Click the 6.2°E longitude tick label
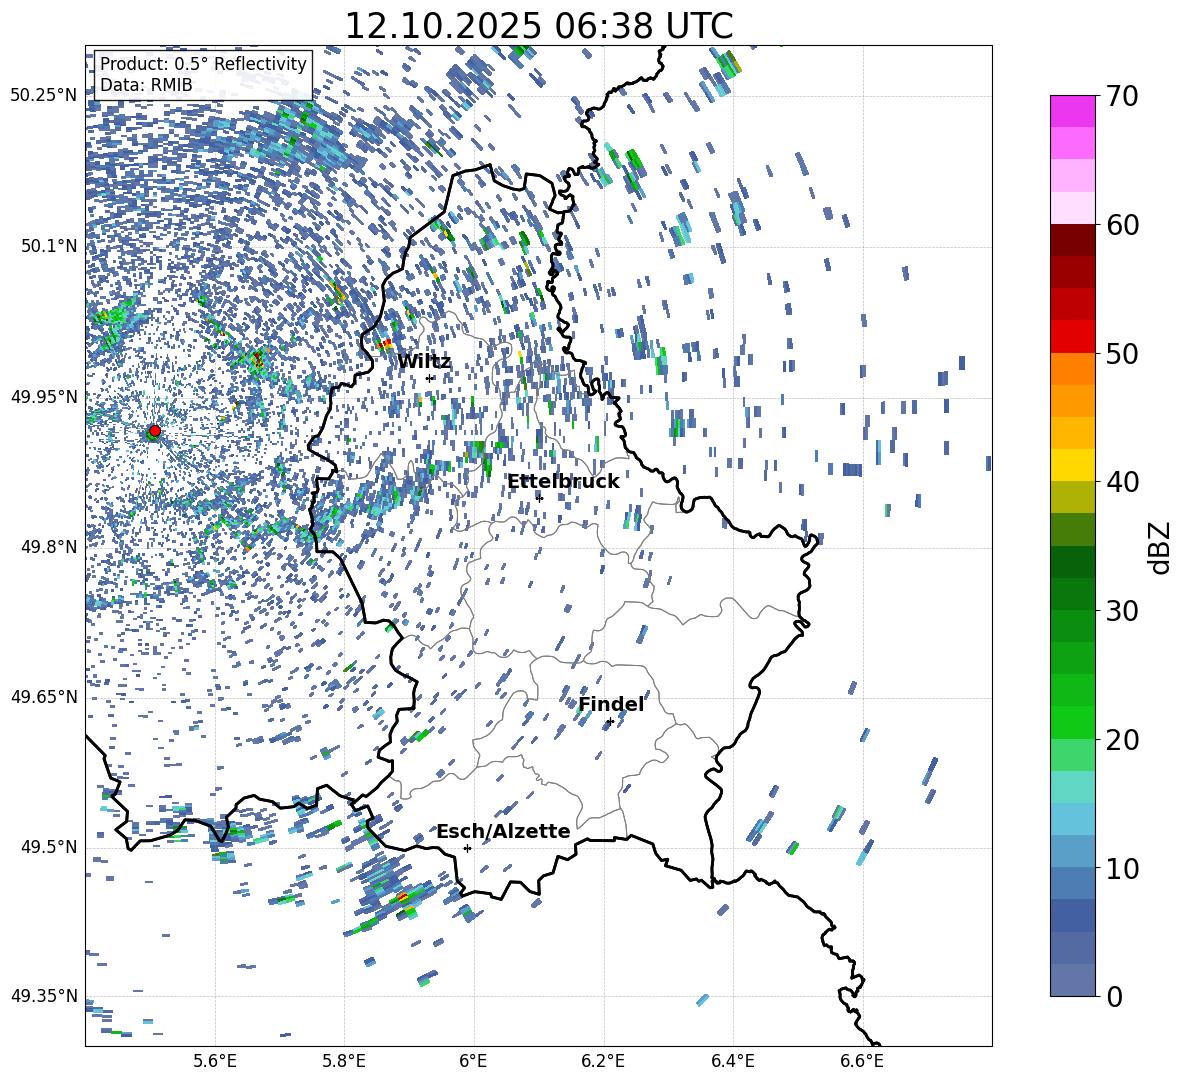The width and height of the screenshot is (1184, 1081). [603, 1061]
